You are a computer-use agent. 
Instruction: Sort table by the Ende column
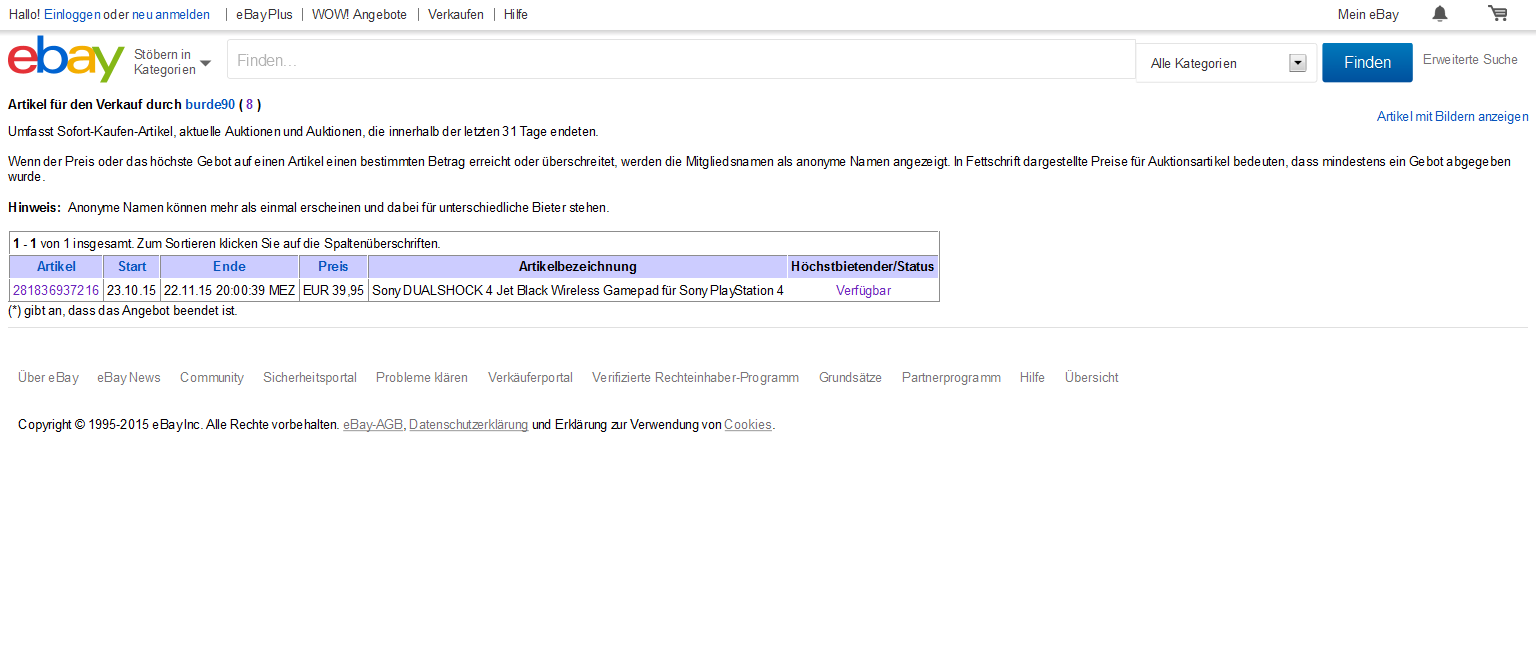click(229, 267)
